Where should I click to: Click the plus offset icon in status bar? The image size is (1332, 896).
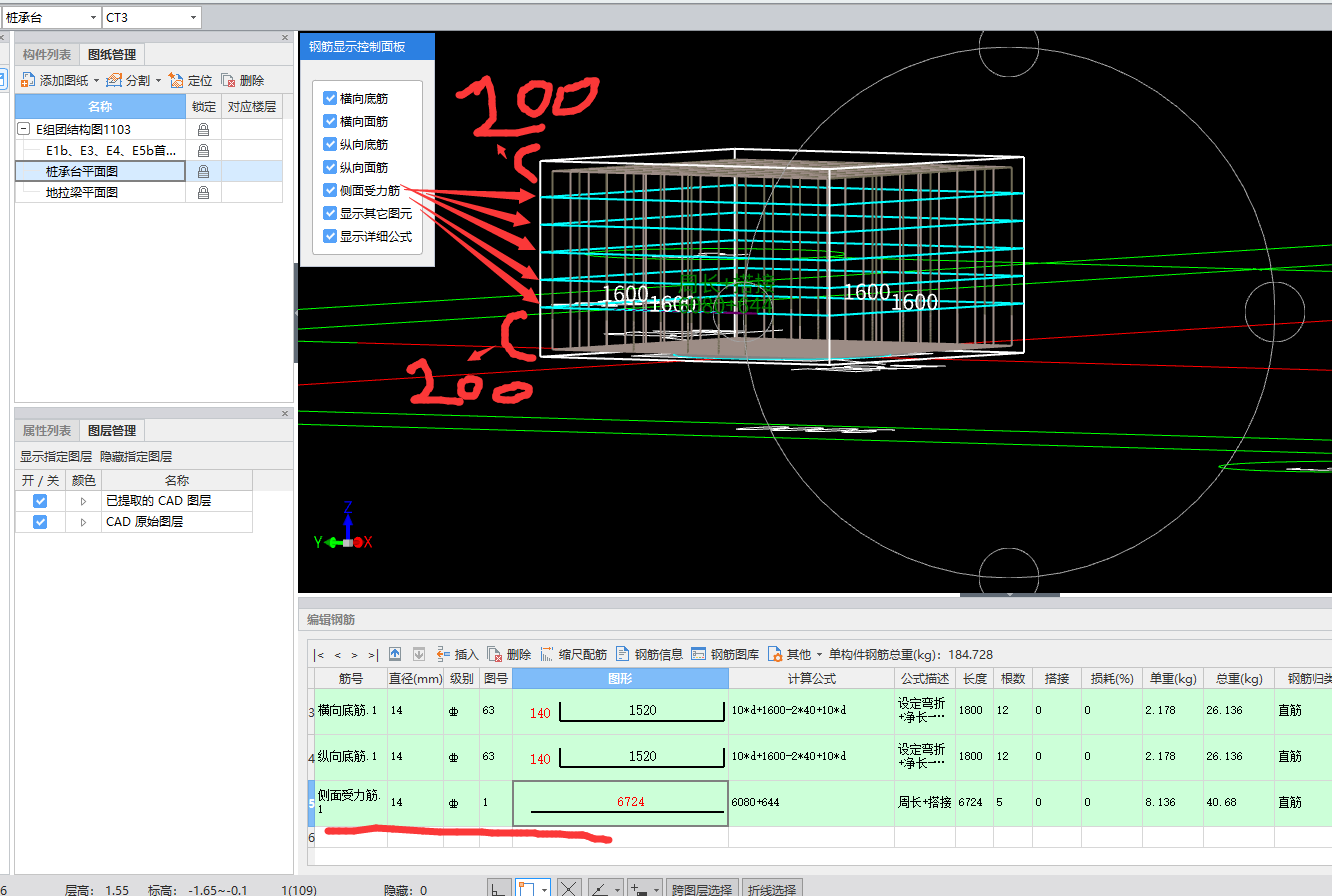(637, 888)
